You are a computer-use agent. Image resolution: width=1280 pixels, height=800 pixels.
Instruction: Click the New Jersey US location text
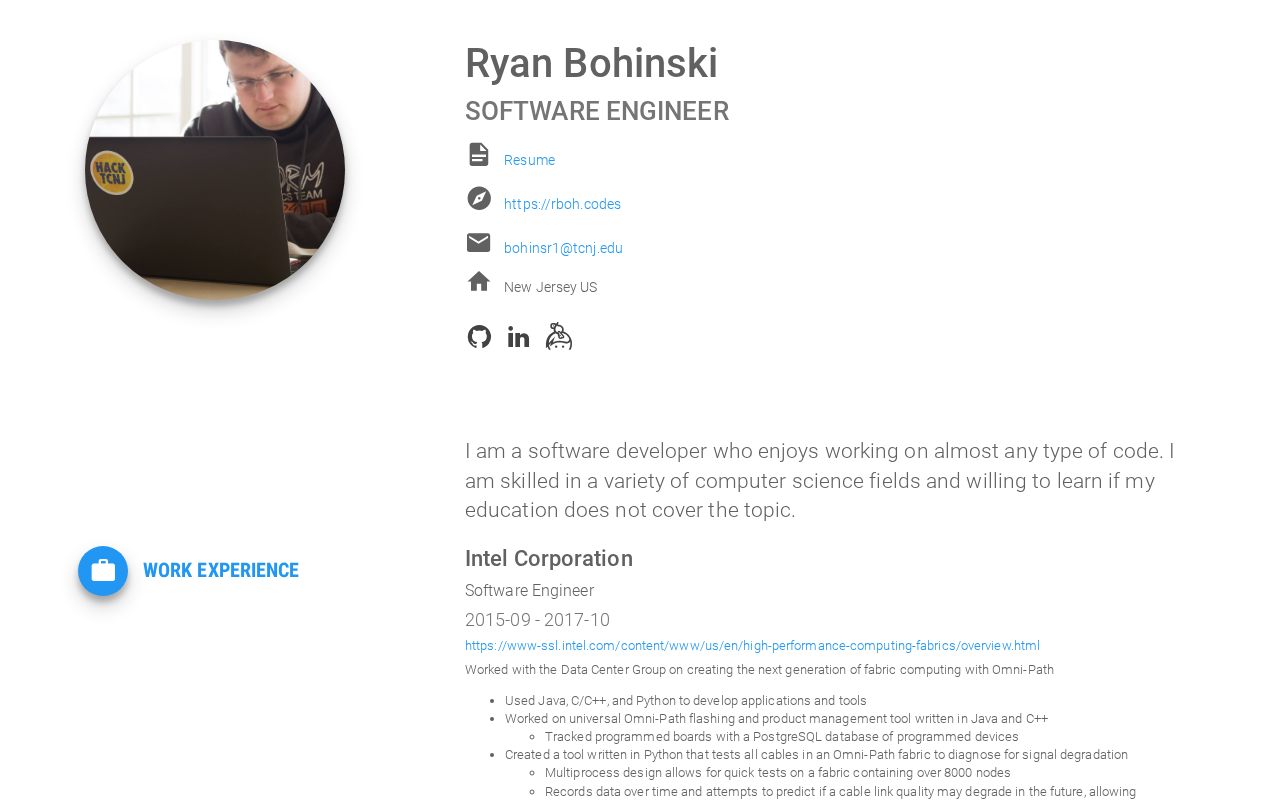coord(550,287)
